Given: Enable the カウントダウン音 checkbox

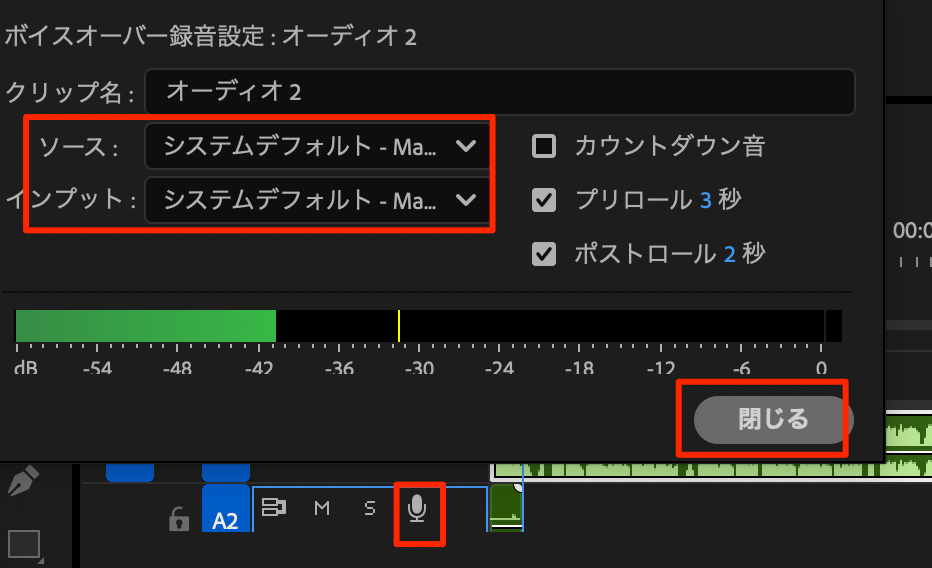Looking at the screenshot, I should click(x=544, y=147).
